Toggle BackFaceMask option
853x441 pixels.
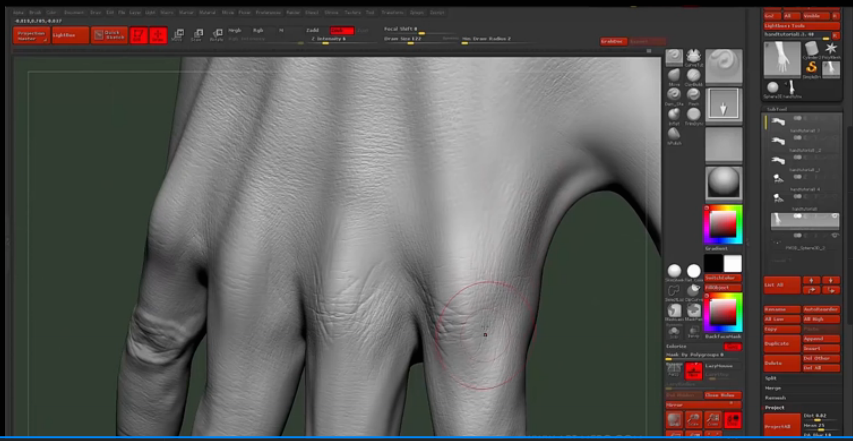723,337
